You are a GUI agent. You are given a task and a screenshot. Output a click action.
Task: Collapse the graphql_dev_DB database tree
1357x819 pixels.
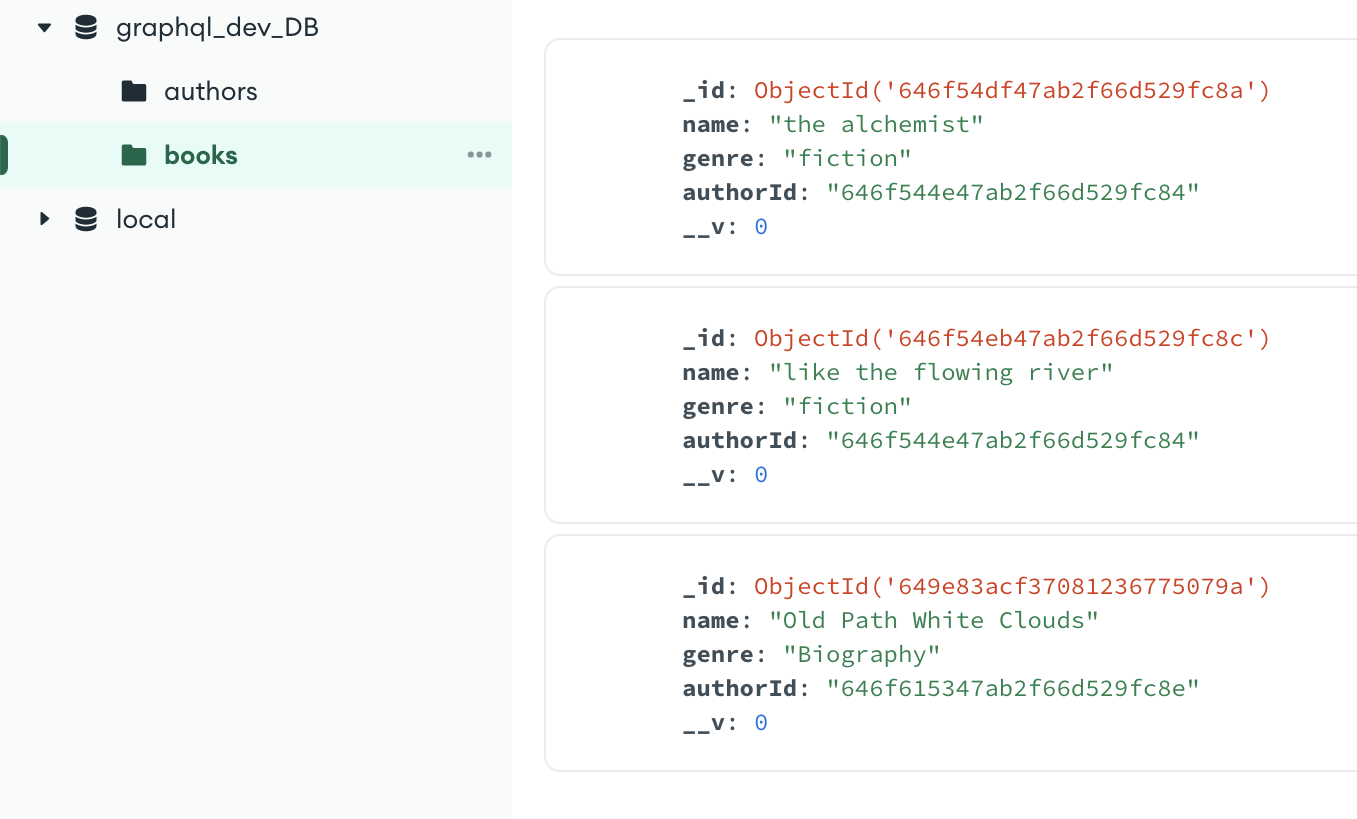coord(44,28)
